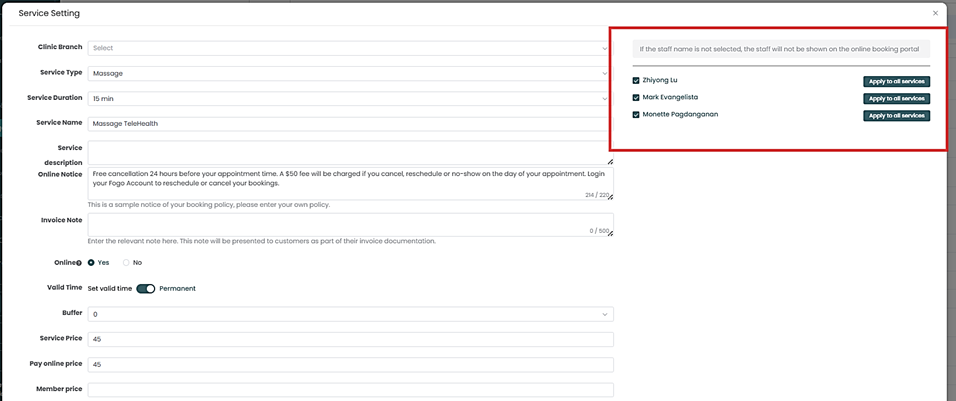Expand the Service Type dropdown showing Massage
The image size is (956, 401).
click(x=350, y=73)
